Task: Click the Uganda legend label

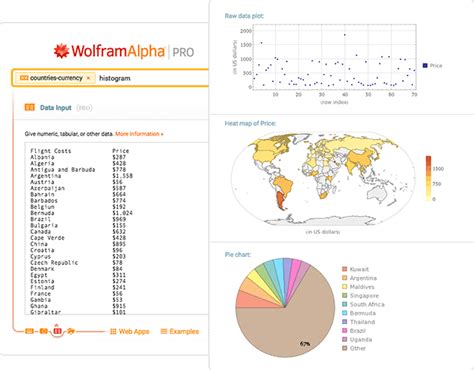Action: (361, 340)
